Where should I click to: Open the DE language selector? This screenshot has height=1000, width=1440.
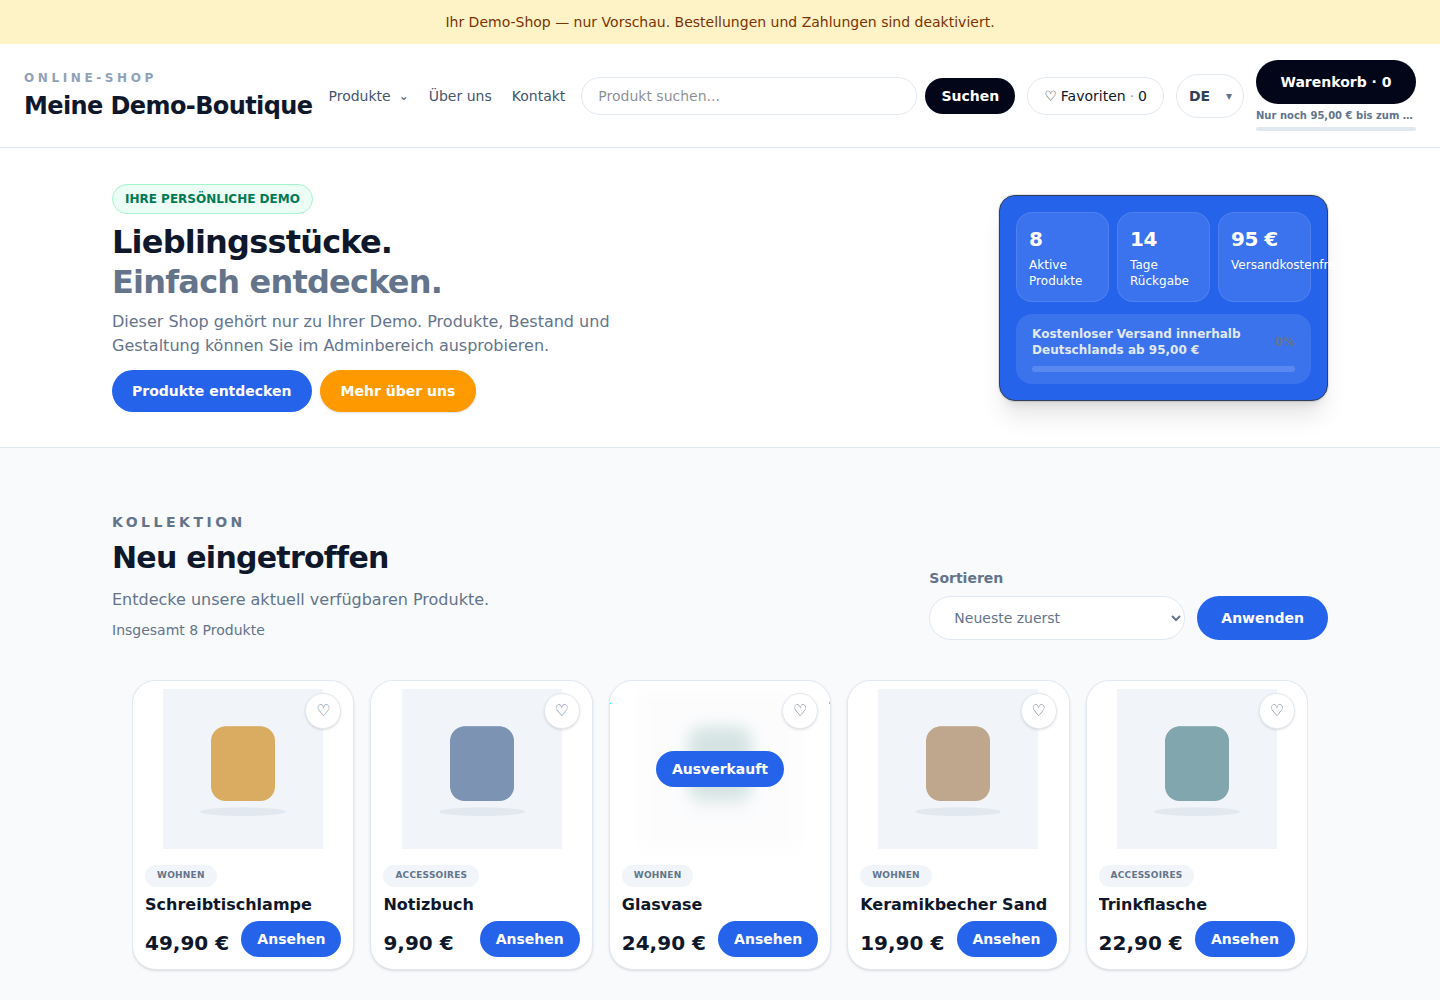[1210, 96]
